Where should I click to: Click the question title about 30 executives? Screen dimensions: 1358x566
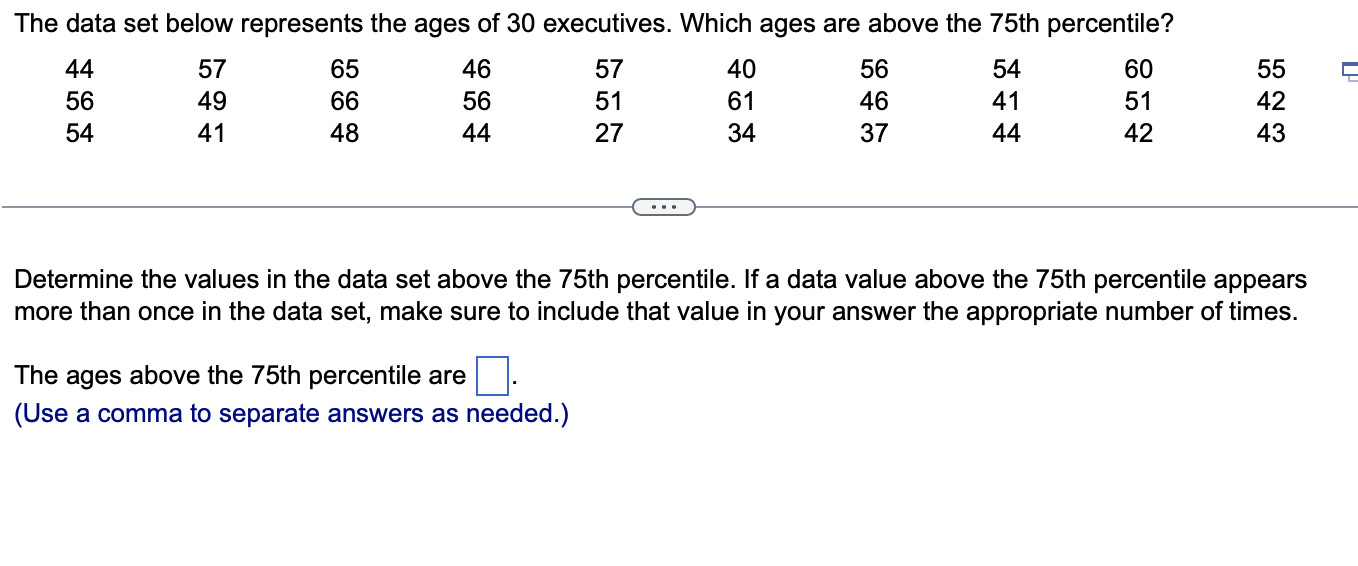coord(593,25)
